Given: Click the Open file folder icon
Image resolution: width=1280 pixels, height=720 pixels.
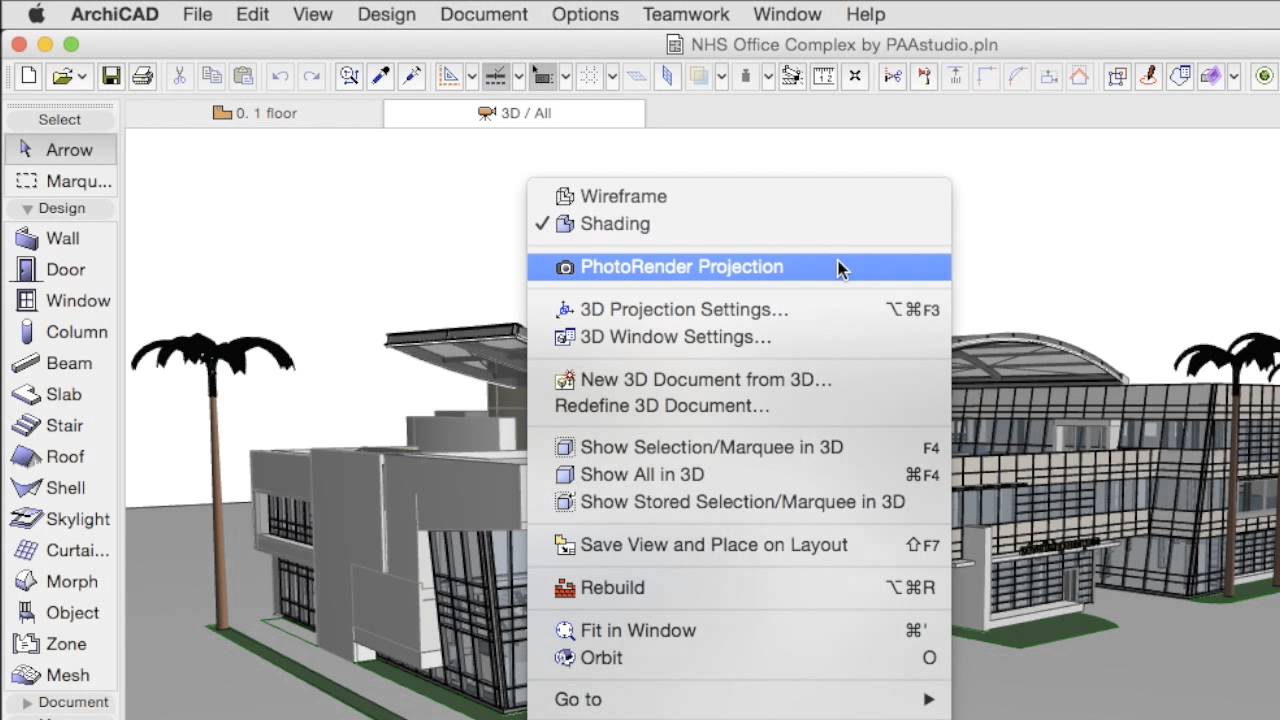Looking at the screenshot, I should (x=62, y=76).
